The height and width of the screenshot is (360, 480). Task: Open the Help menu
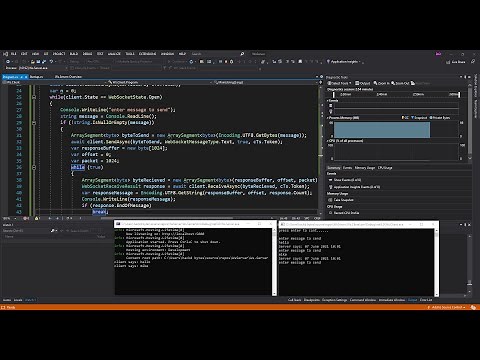(182, 54)
